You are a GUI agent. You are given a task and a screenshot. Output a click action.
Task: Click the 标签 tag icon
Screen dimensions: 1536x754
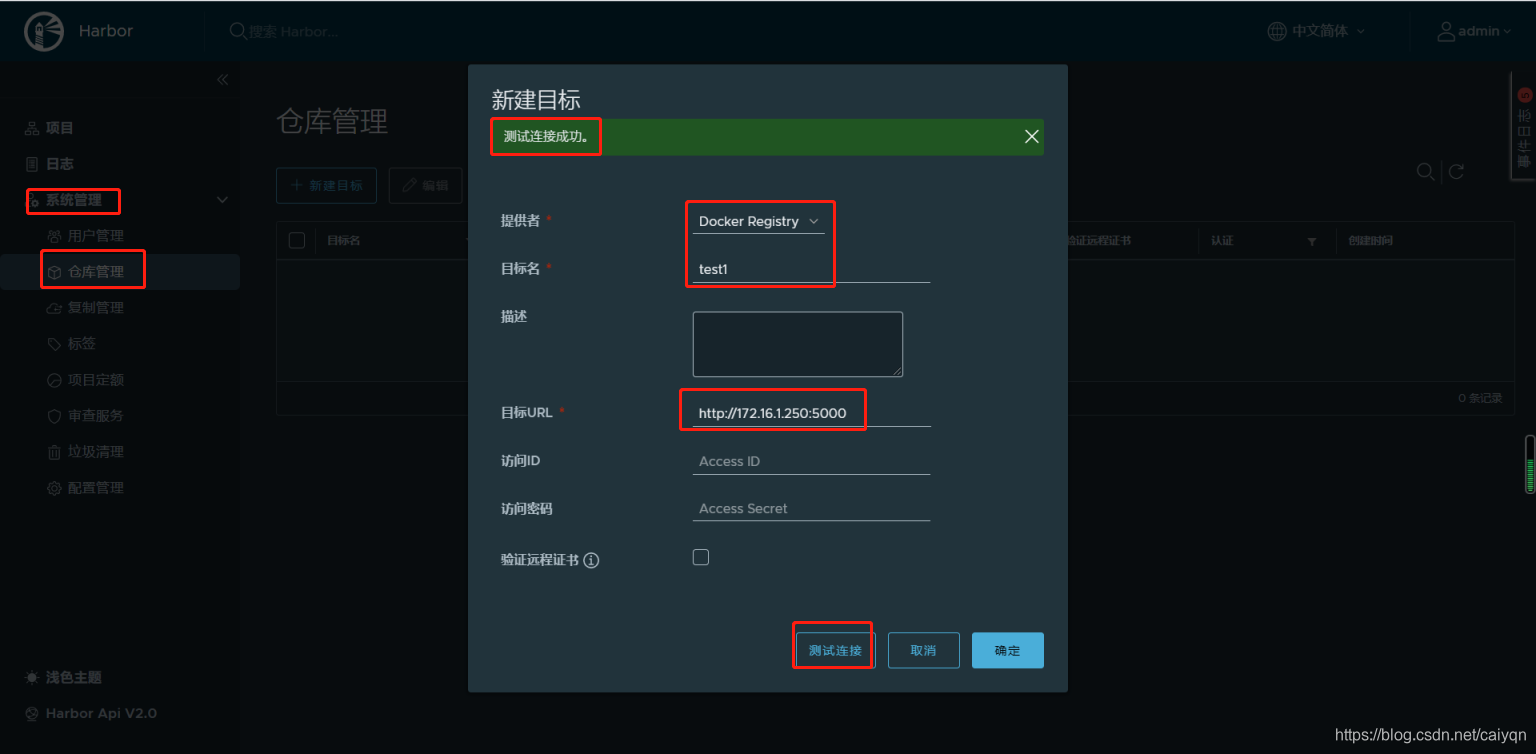click(54, 344)
